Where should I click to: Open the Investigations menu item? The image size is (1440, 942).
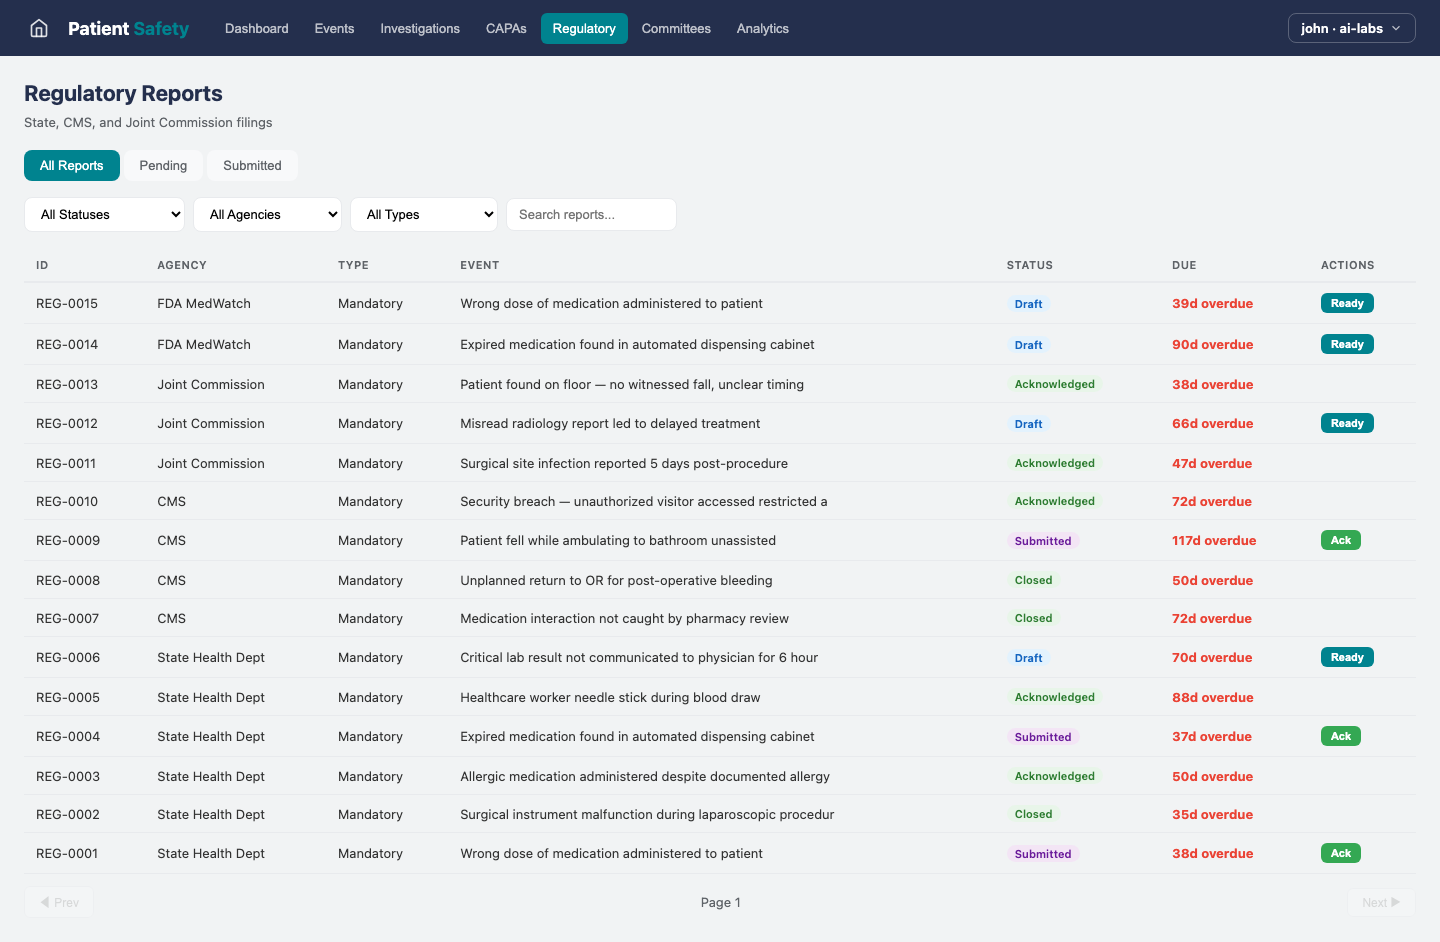point(420,28)
